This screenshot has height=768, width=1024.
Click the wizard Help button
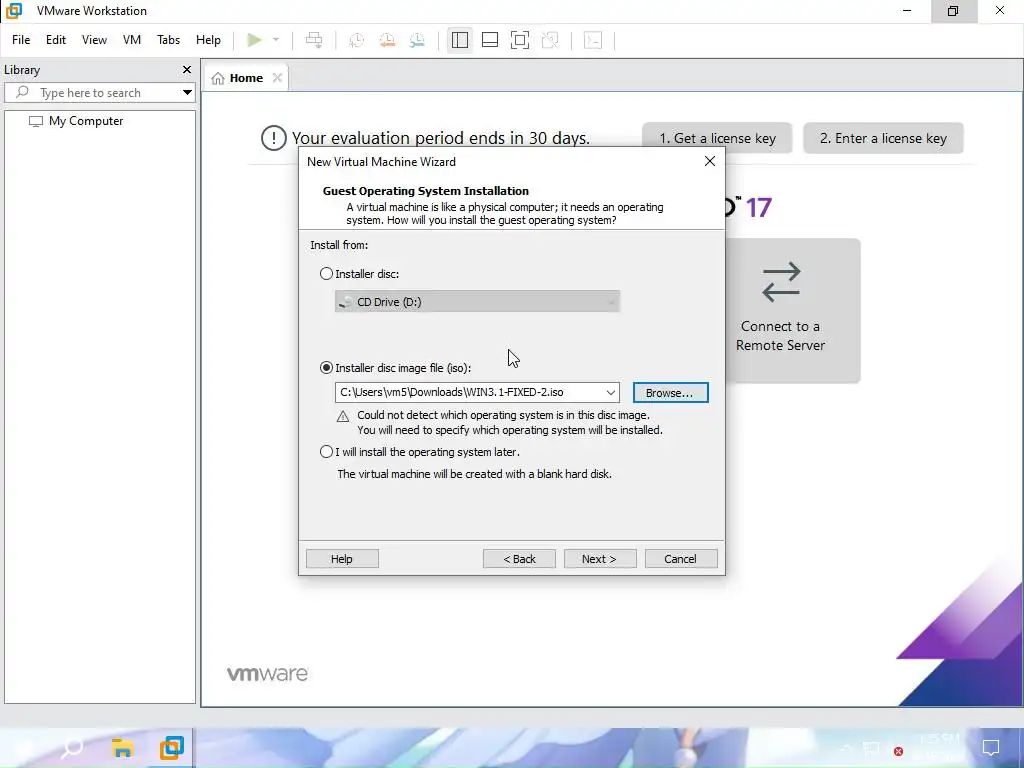point(342,558)
